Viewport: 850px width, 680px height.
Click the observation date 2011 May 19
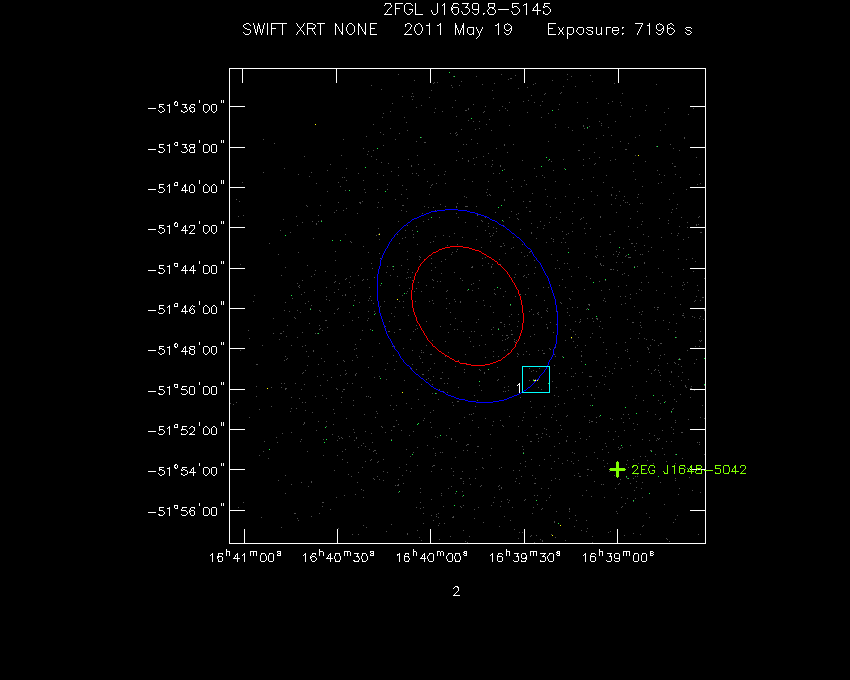[458, 30]
